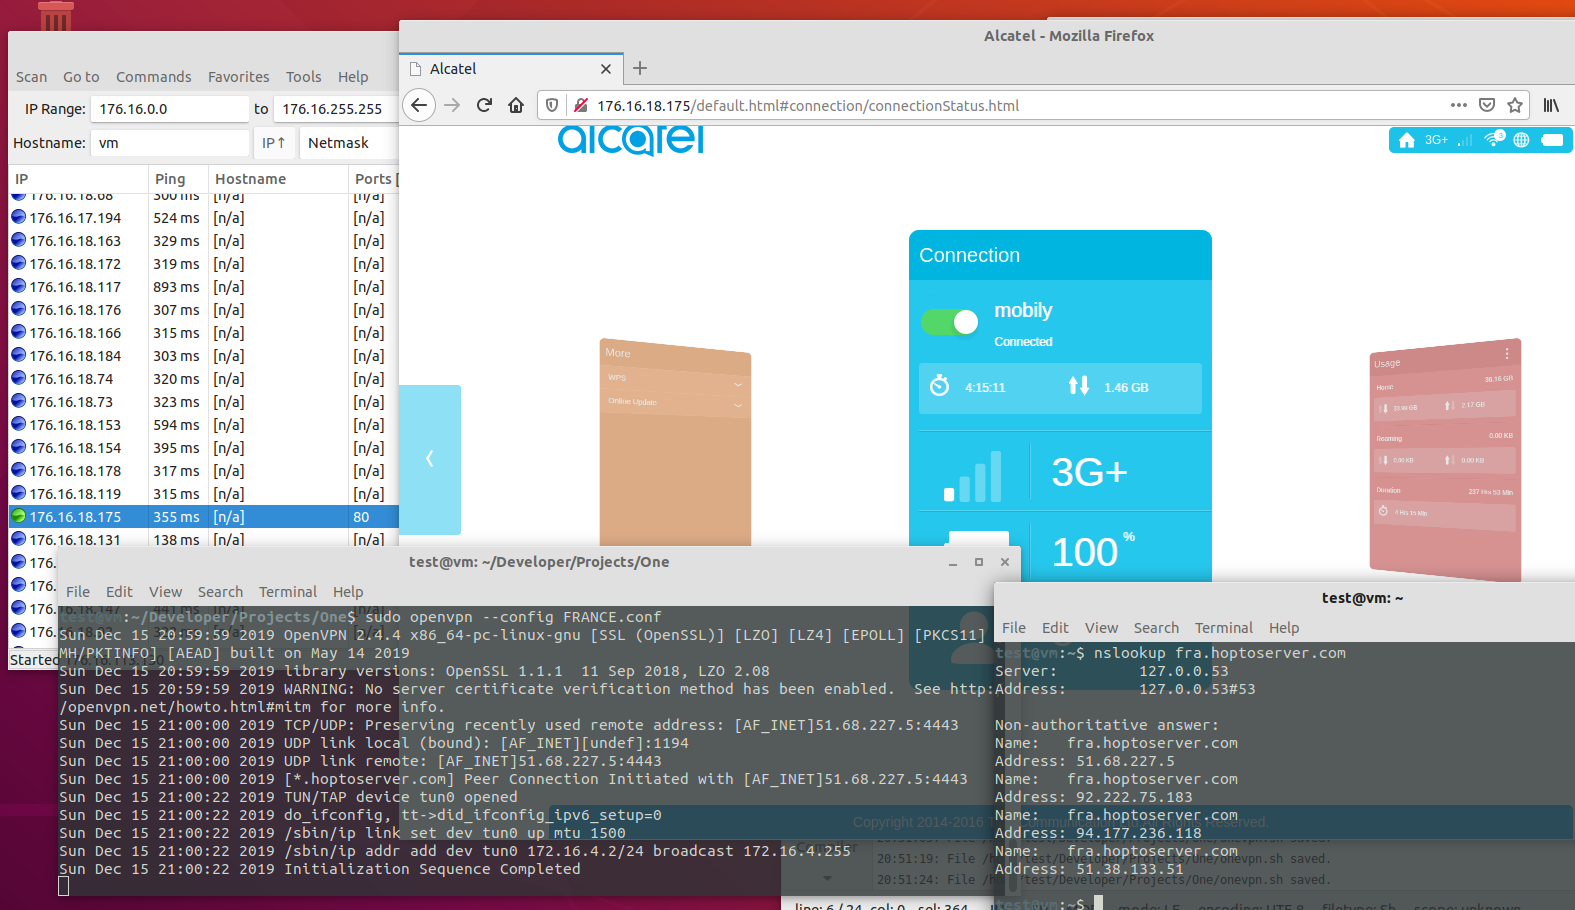Screen dimensions: 1575x910
Task: Open the tracking protection shield in the address bar
Action: (x=552, y=105)
